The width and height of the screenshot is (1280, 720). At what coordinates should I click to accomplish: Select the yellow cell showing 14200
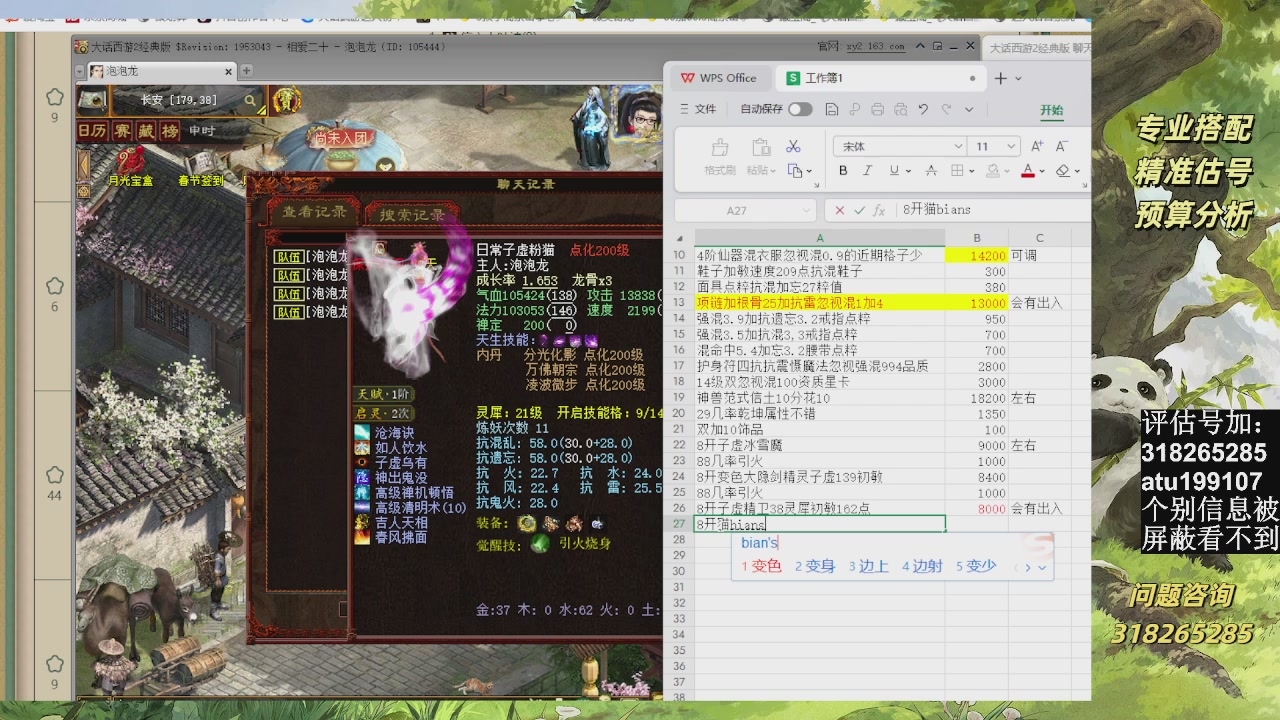point(977,256)
